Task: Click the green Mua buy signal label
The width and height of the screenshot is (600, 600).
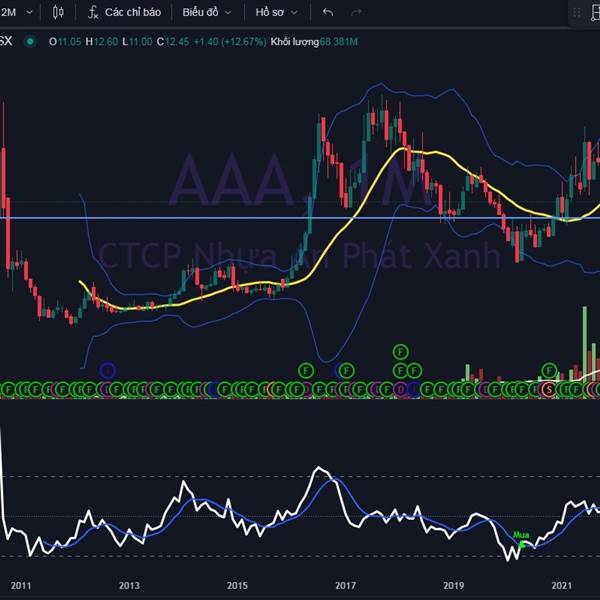Action: [x=521, y=535]
